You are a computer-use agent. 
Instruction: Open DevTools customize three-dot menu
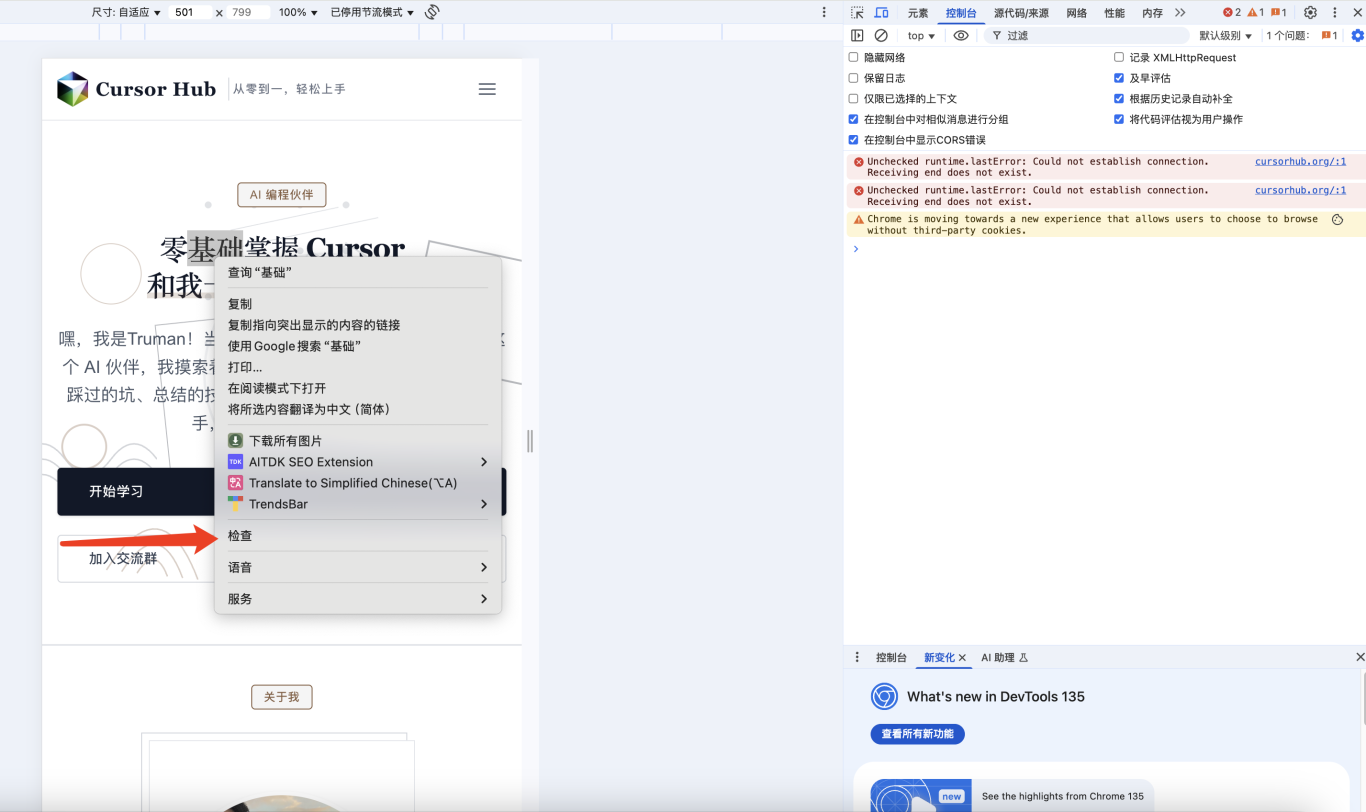[1334, 12]
